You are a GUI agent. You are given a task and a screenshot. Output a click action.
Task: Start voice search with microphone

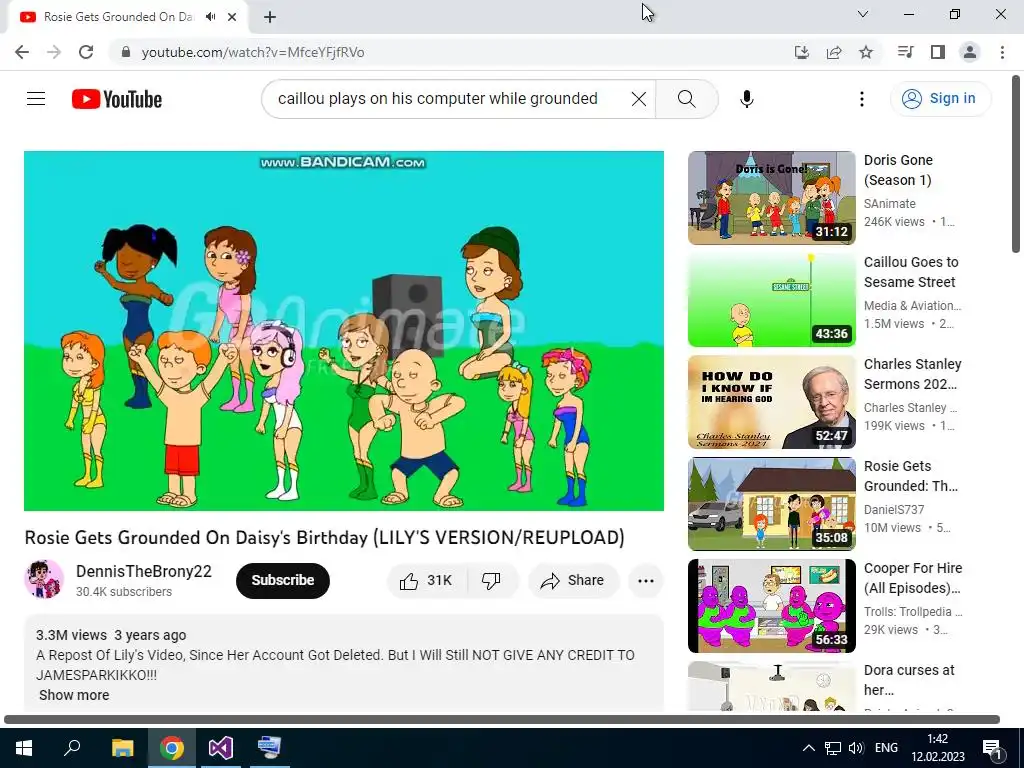tap(746, 99)
